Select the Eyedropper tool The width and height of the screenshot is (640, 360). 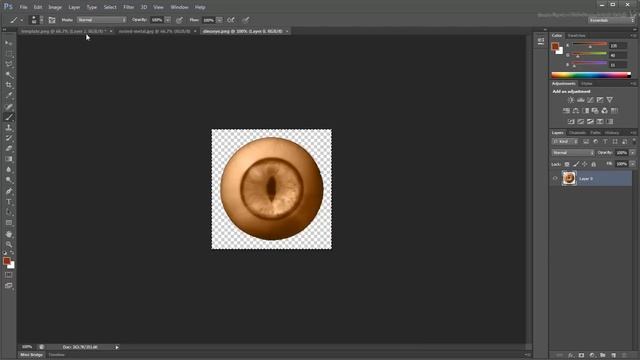(x=9, y=96)
